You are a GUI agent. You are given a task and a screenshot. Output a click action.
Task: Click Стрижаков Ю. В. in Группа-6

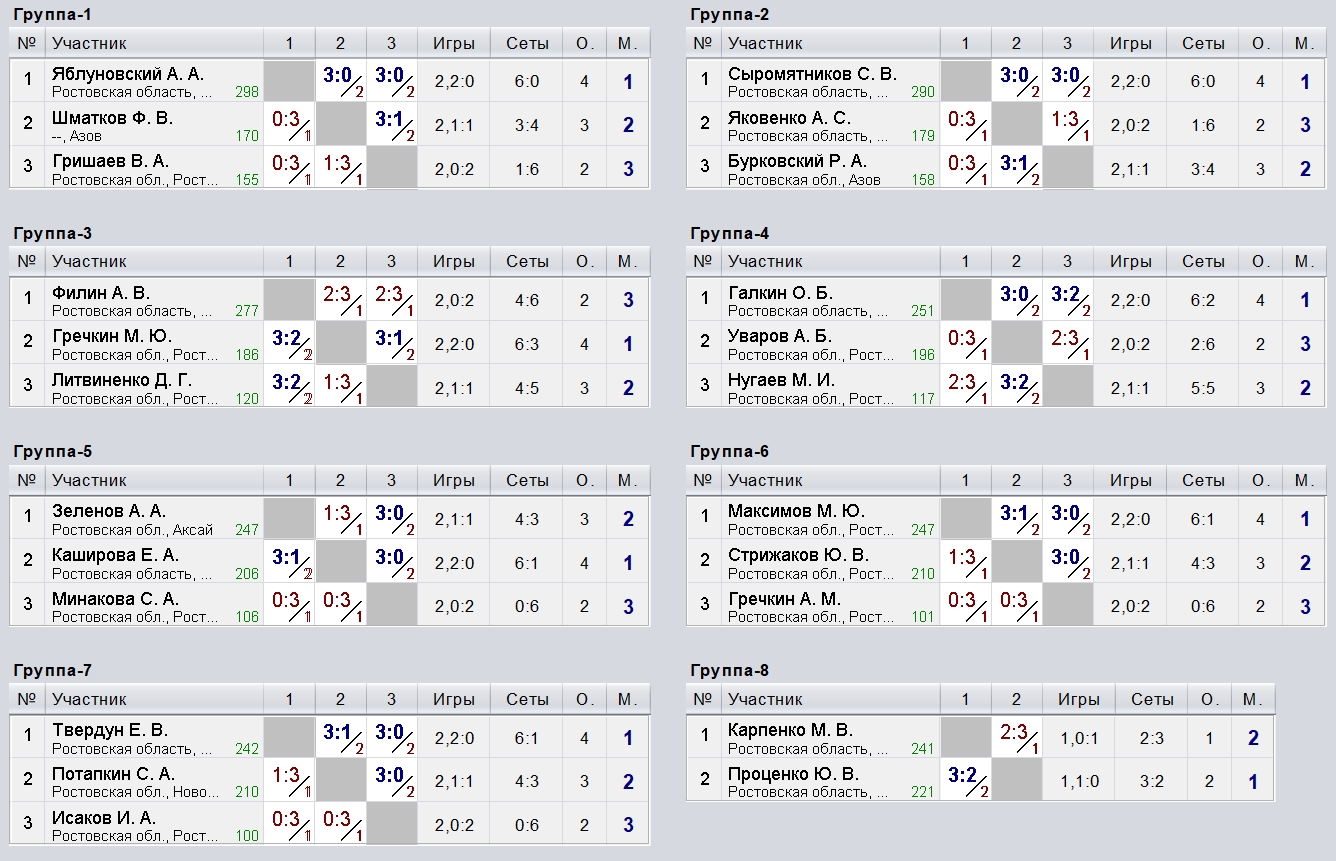[798, 555]
